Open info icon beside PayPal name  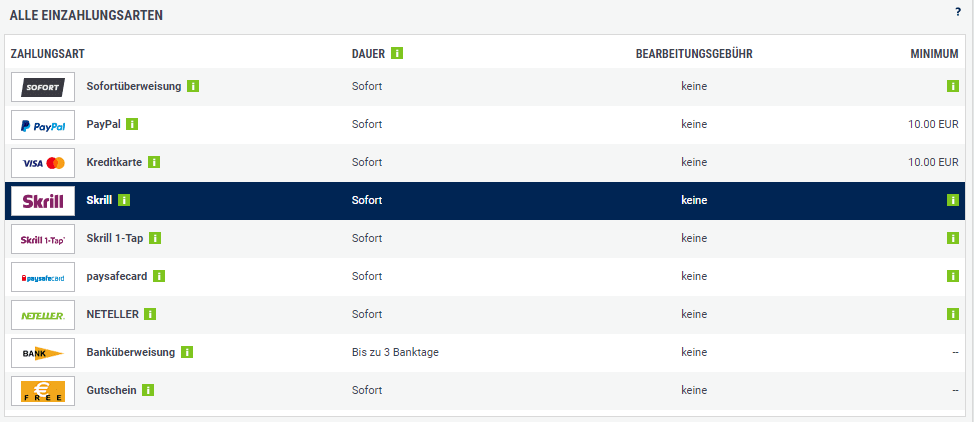pyautogui.click(x=132, y=124)
